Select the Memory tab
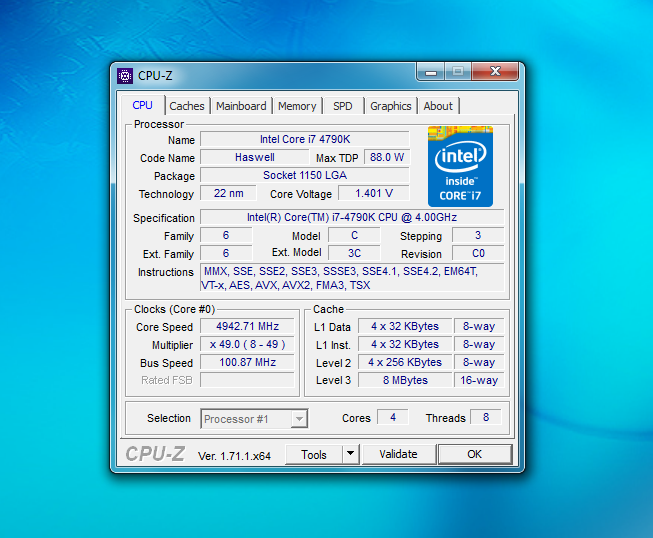 click(x=297, y=106)
